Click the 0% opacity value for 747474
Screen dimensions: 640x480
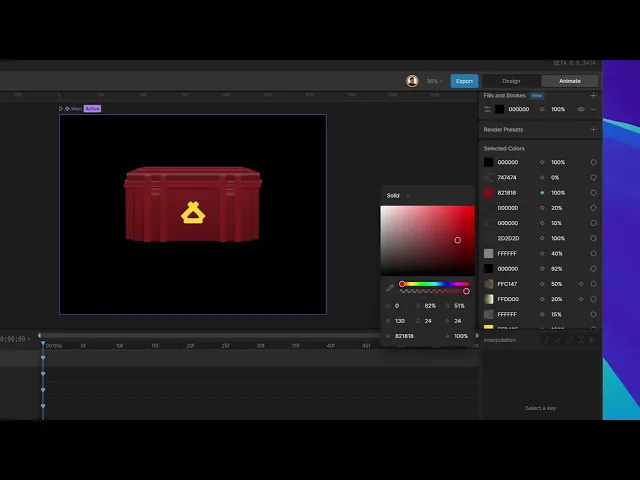click(x=555, y=178)
